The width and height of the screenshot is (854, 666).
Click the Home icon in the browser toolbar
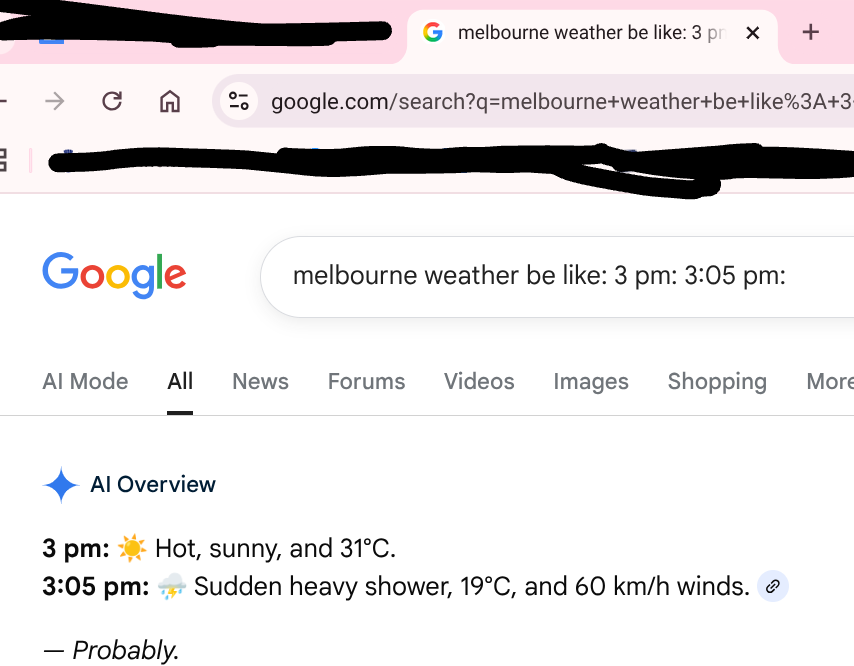tap(170, 101)
